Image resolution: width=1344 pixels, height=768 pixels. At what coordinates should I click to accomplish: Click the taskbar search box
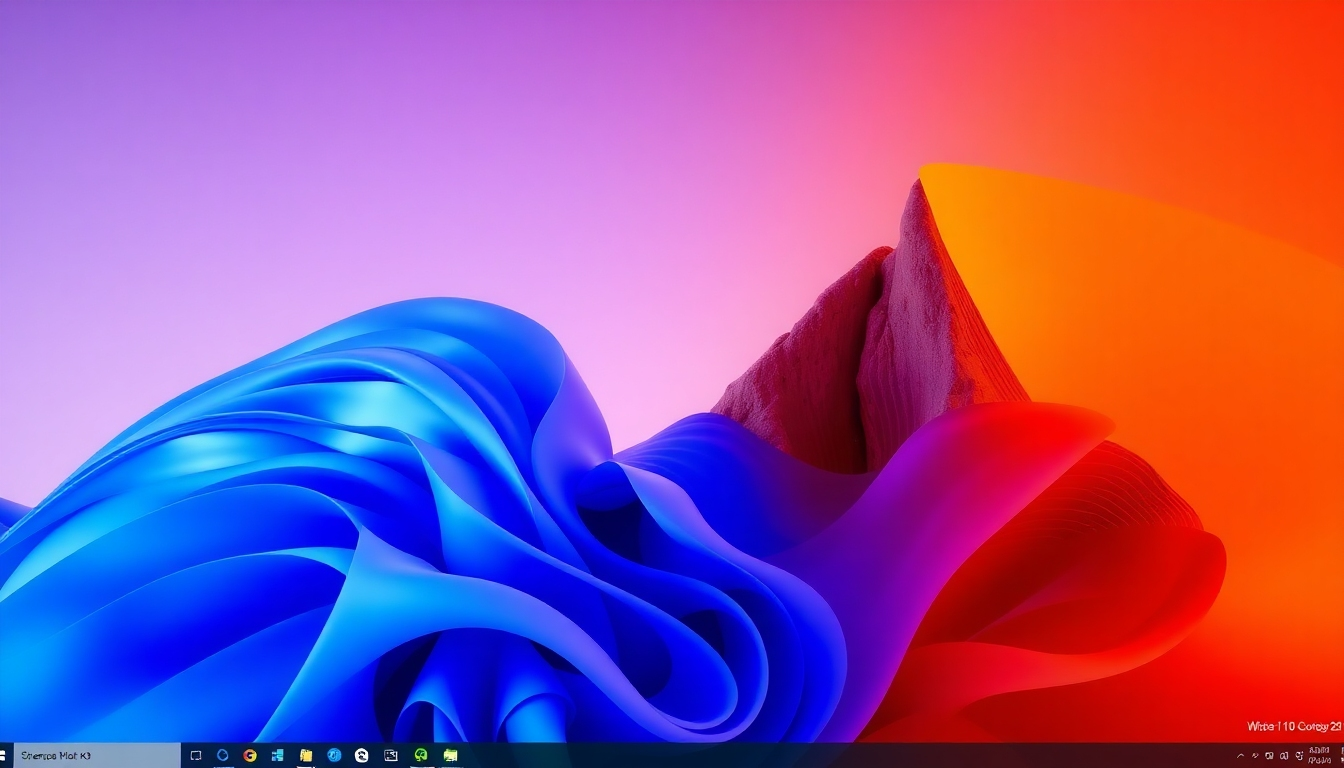coord(96,755)
